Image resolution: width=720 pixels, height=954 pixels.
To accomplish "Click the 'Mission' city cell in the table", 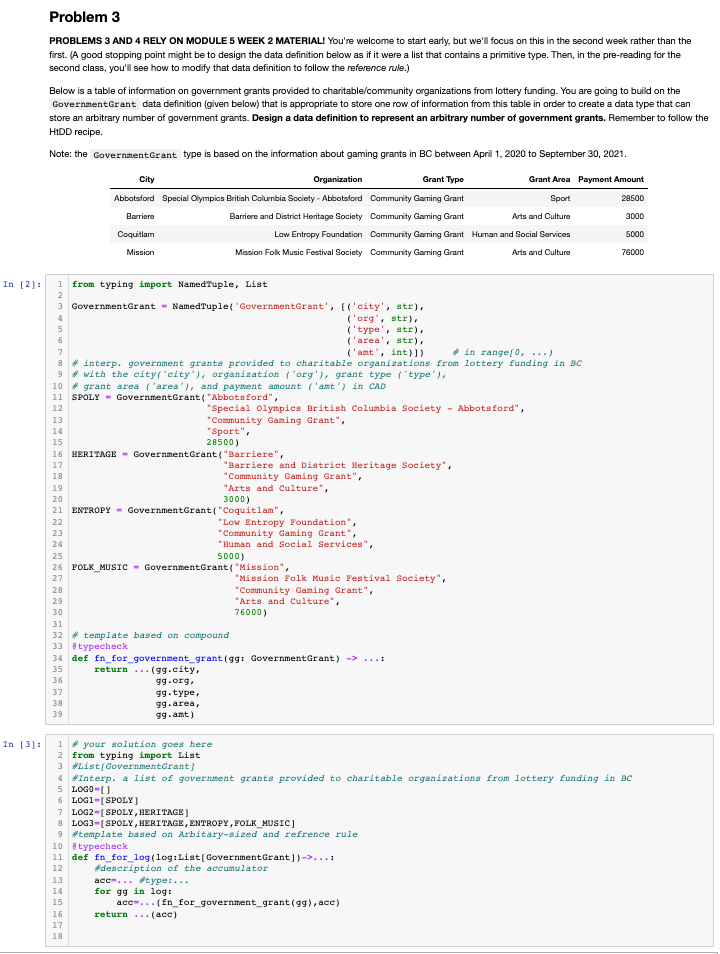I will 140,252.
